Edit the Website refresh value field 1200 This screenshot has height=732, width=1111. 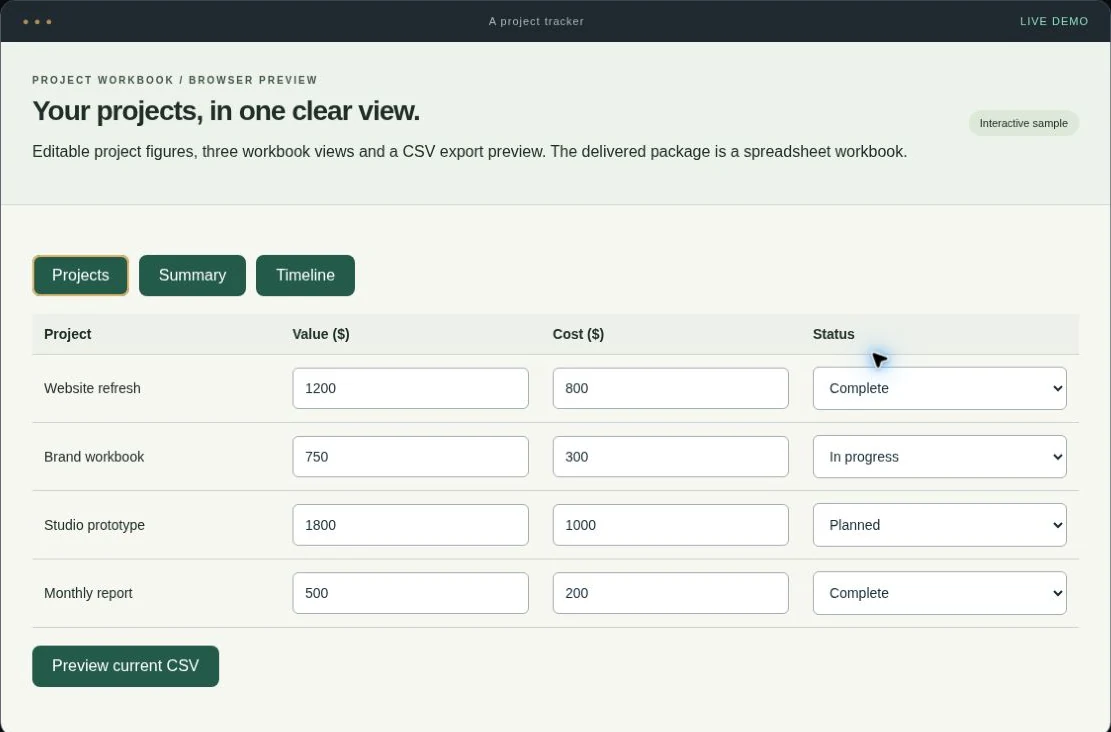pyautogui.click(x=410, y=388)
